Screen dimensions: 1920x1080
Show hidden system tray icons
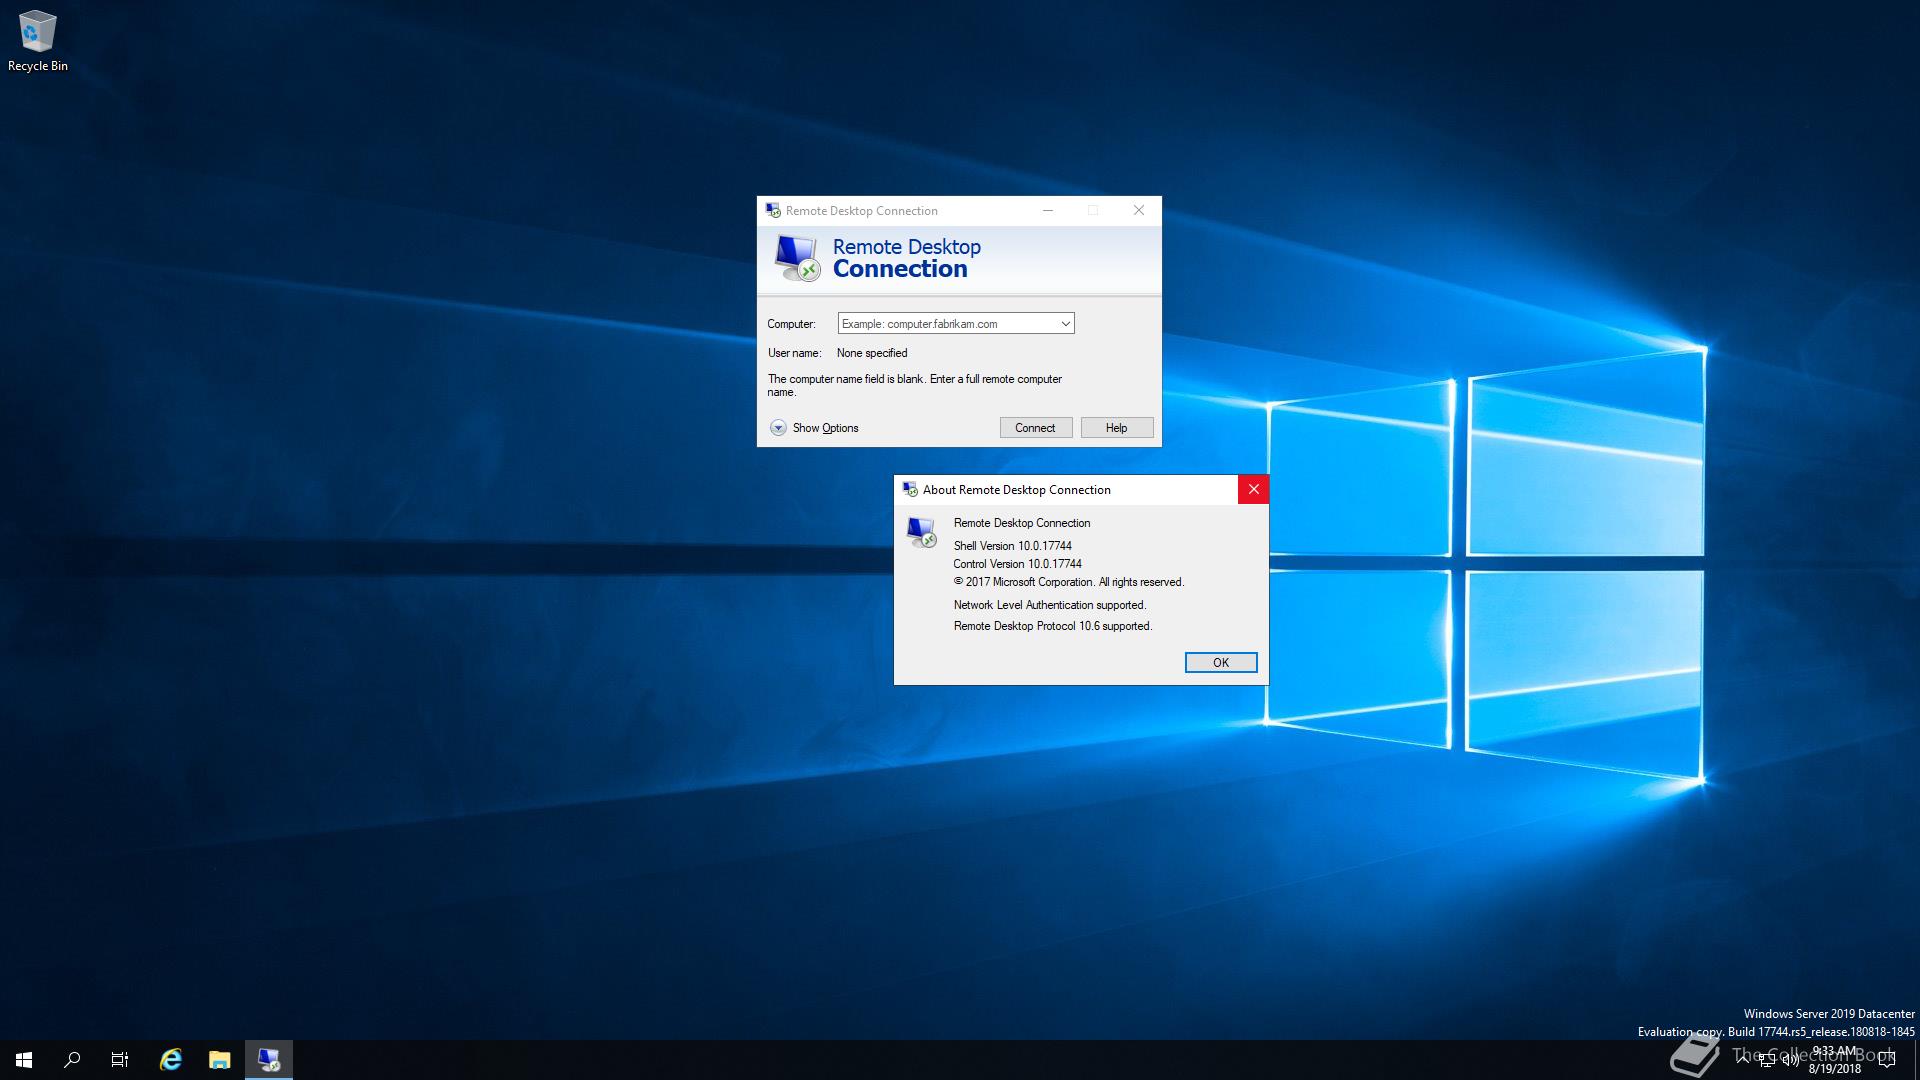(x=1743, y=1058)
